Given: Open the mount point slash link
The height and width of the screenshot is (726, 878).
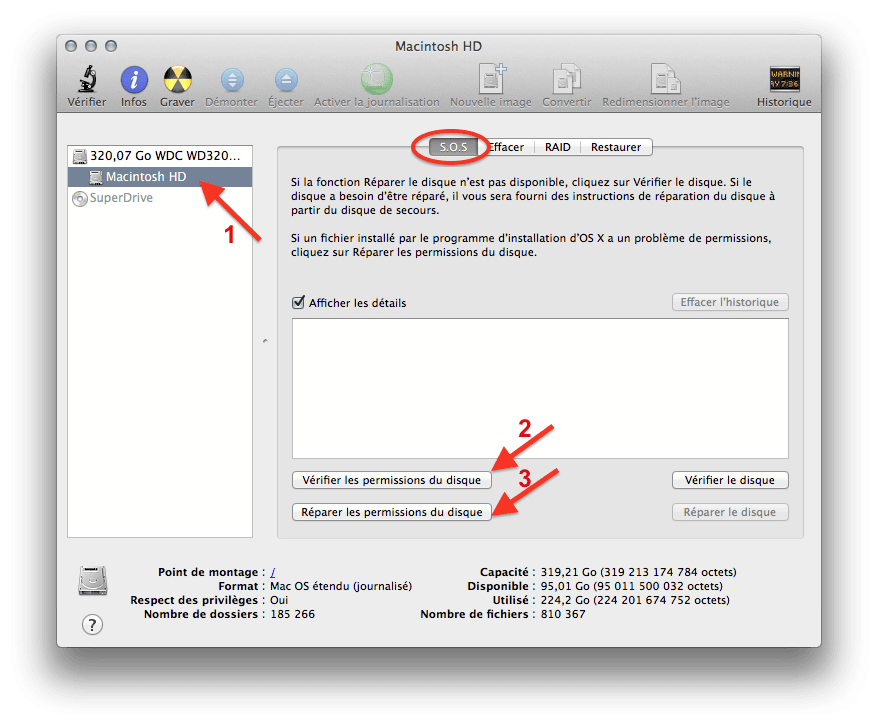Looking at the screenshot, I should click(x=273, y=572).
